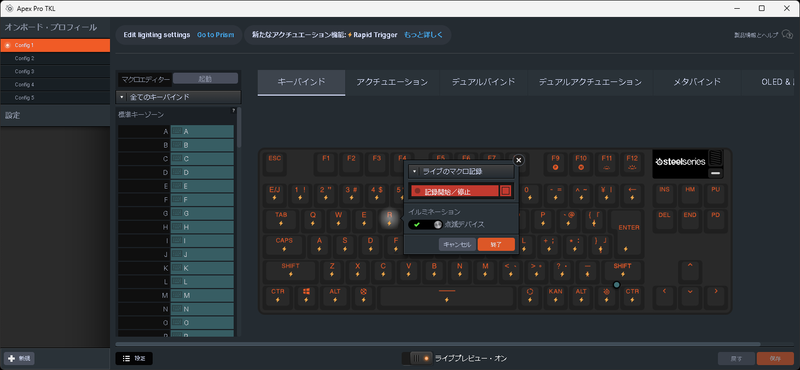800x370 pixels.
Task: Select the KAN key on keyboard diagram
Action: tap(556, 297)
